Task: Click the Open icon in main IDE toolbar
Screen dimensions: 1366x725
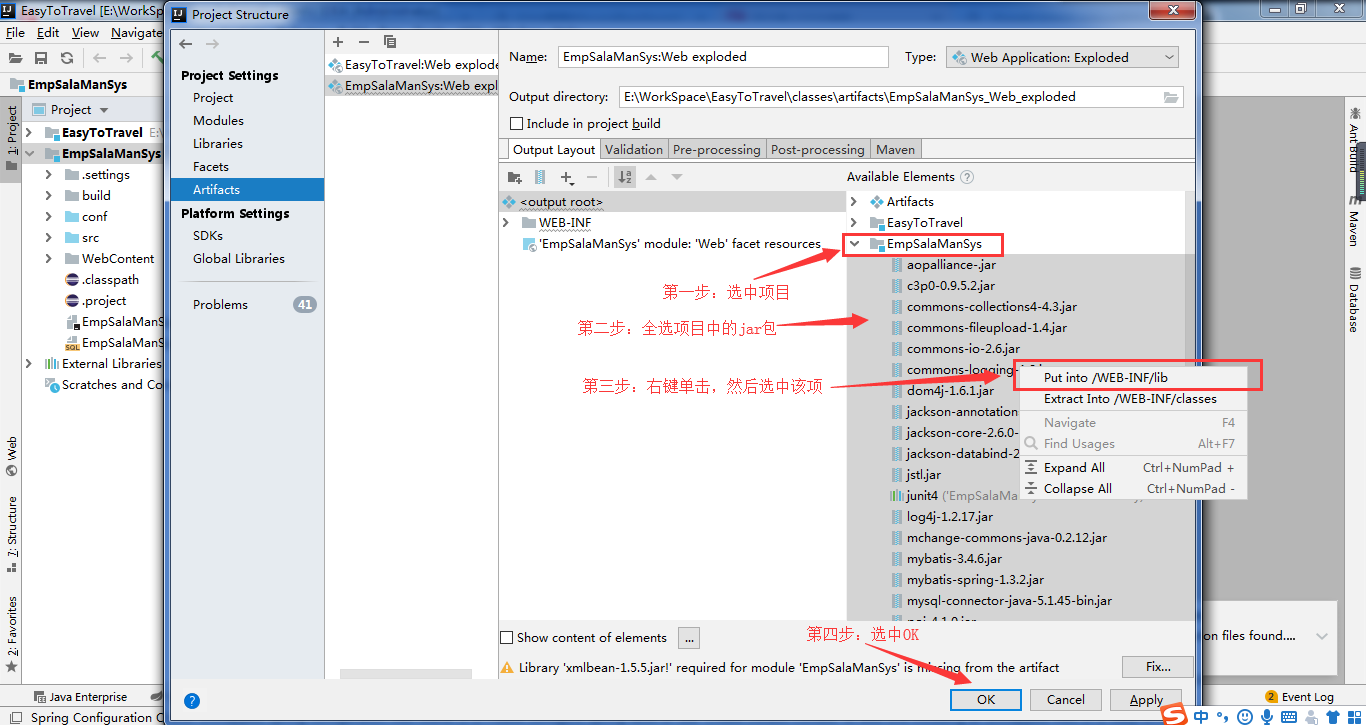Action: [x=15, y=58]
